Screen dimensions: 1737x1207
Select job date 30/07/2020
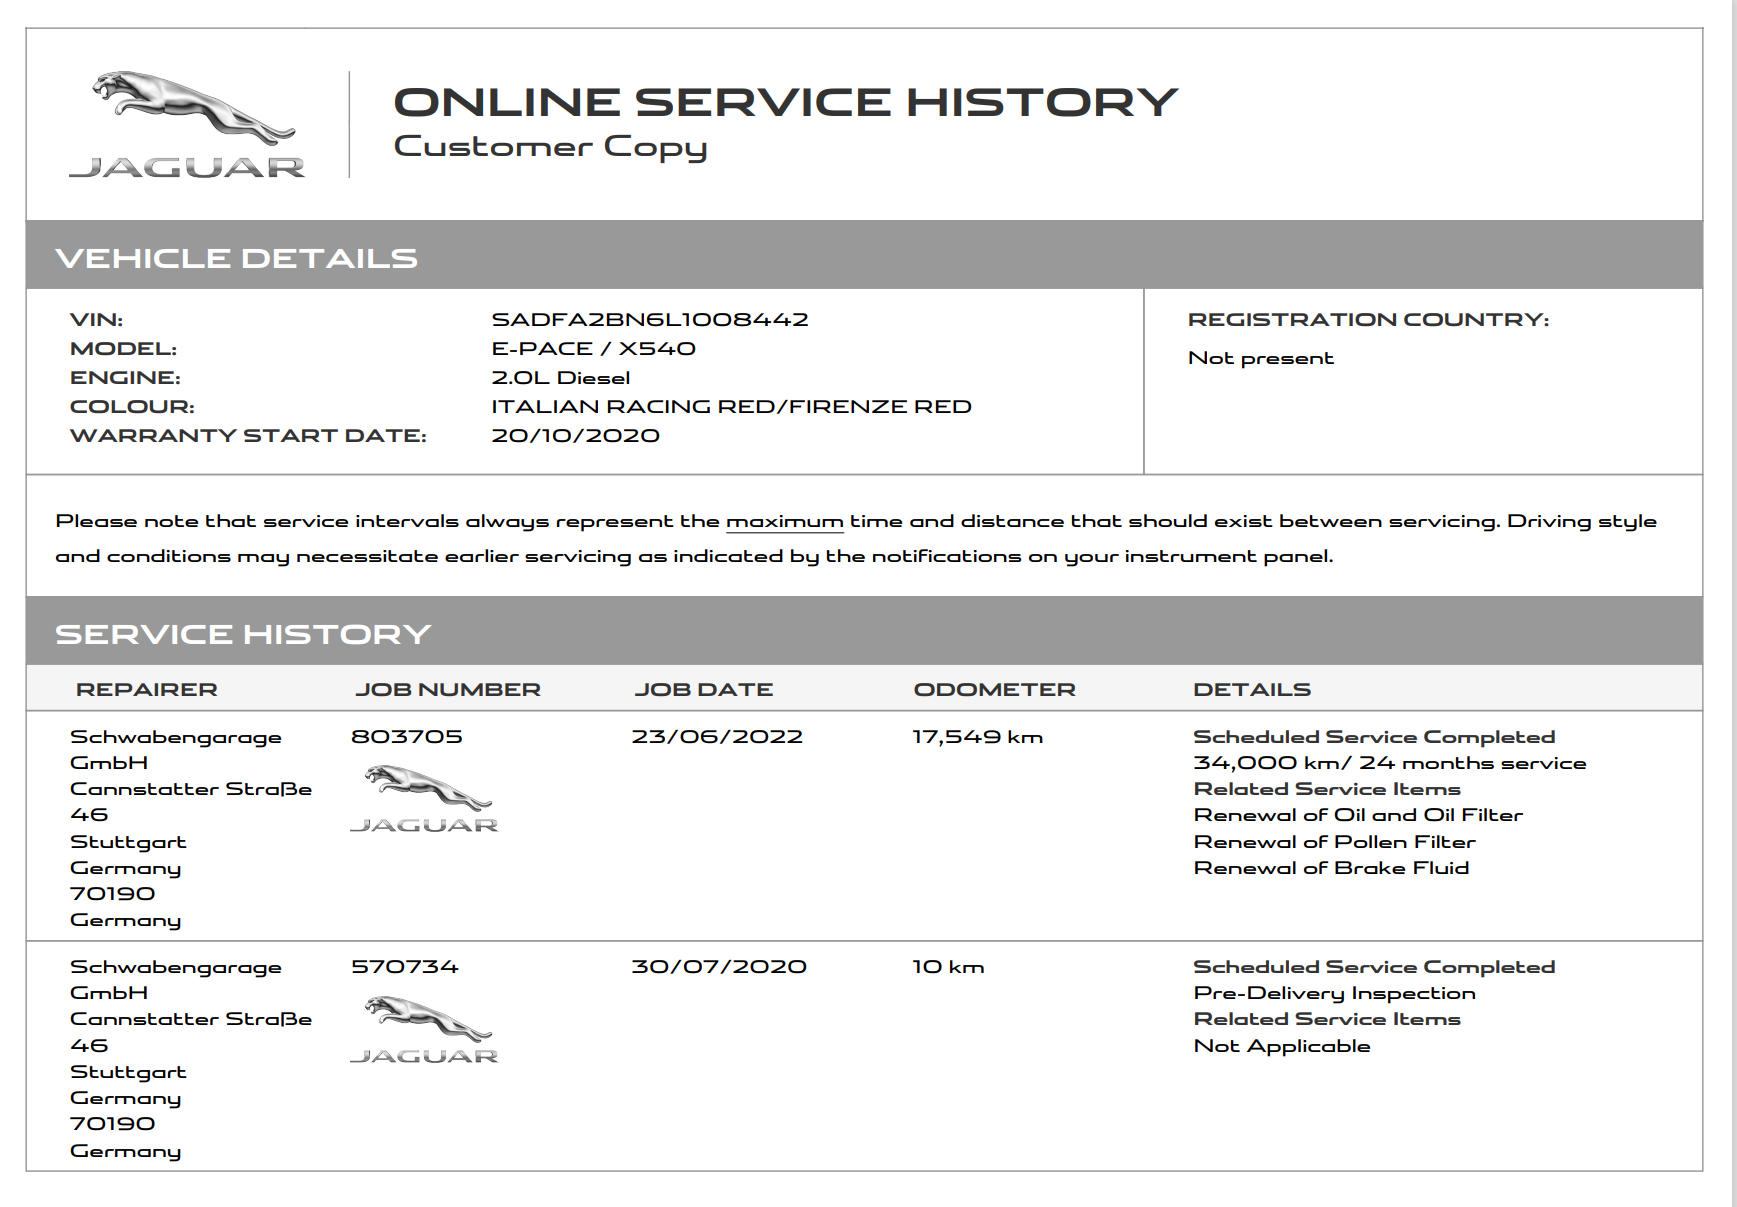(x=719, y=967)
